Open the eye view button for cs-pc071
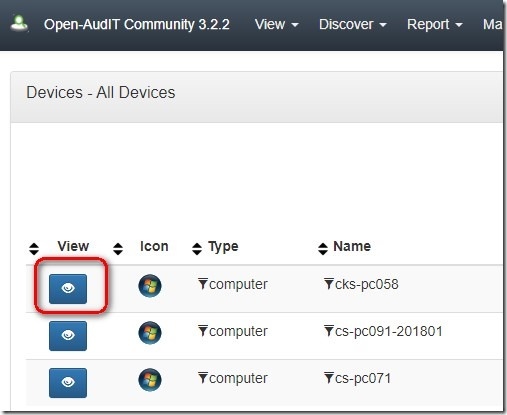The image size is (507, 415). point(68,383)
